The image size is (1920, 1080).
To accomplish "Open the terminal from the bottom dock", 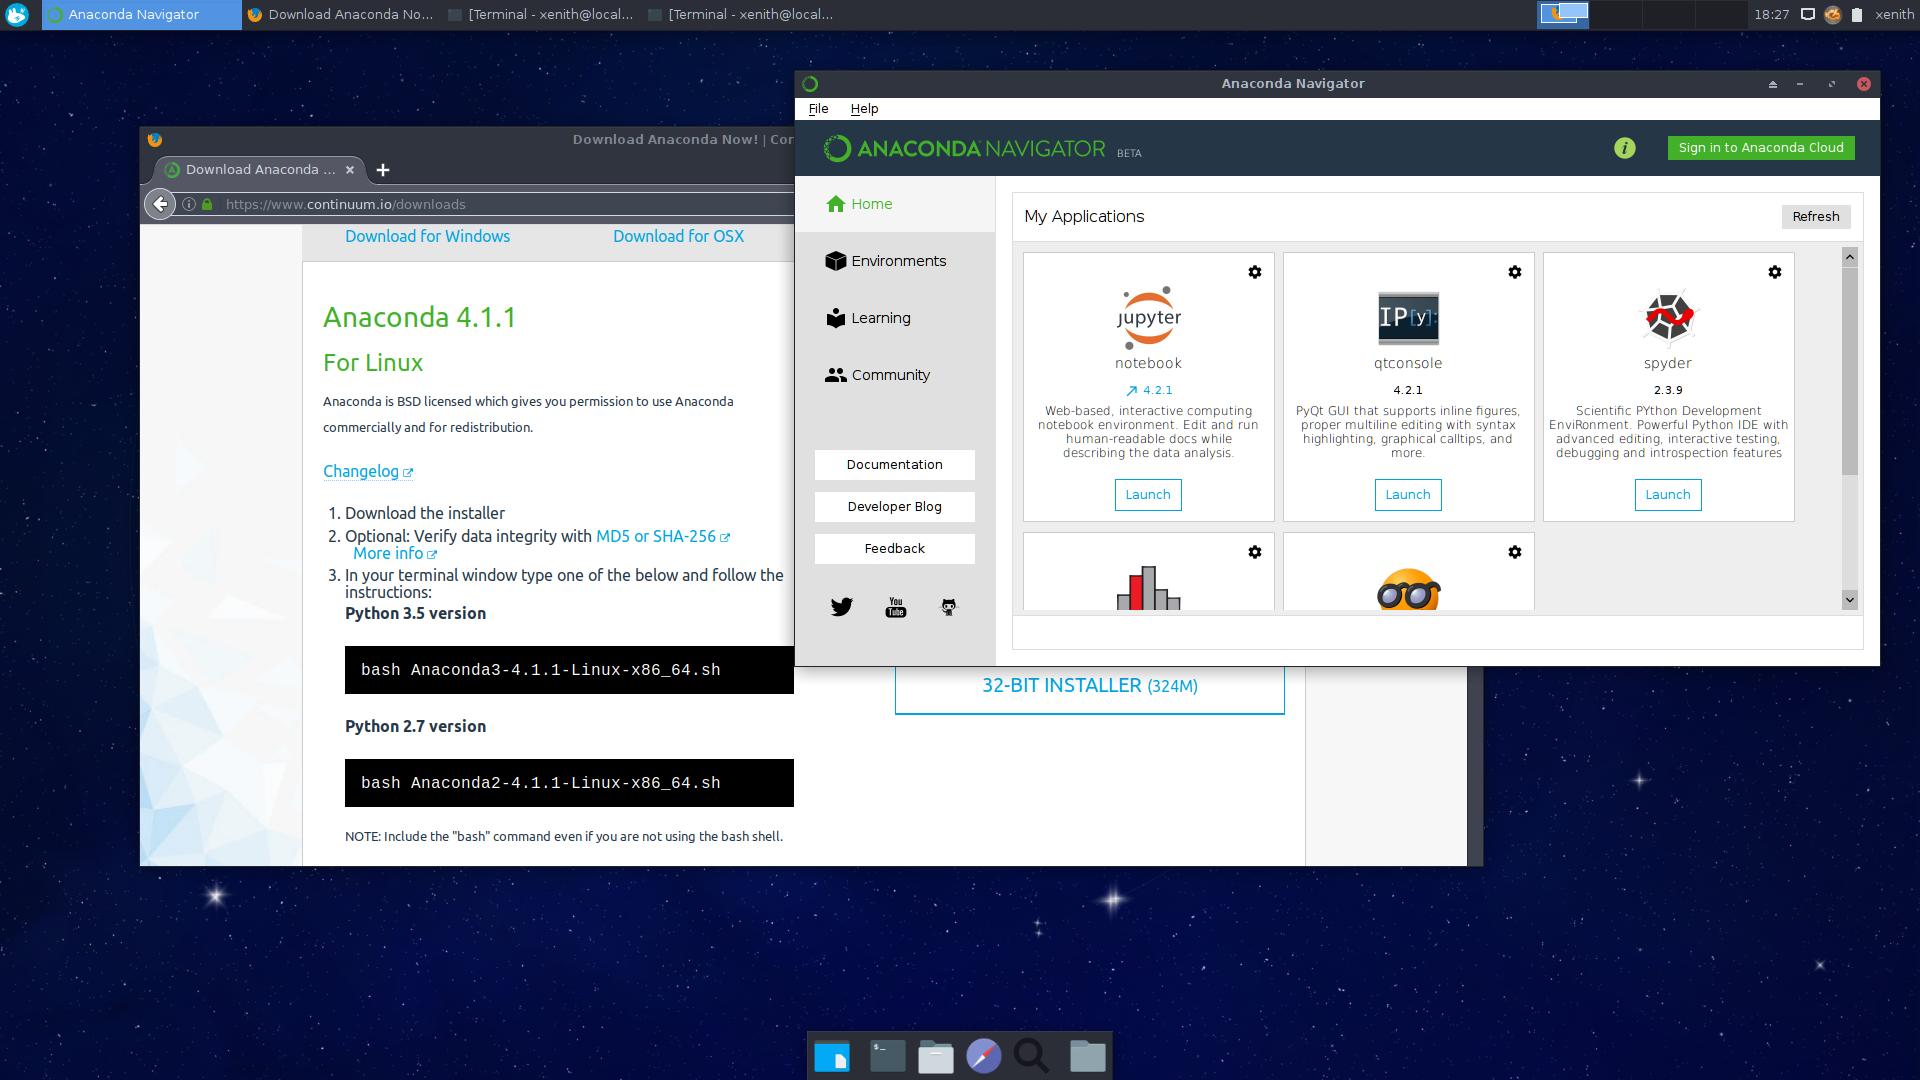I will [887, 1056].
